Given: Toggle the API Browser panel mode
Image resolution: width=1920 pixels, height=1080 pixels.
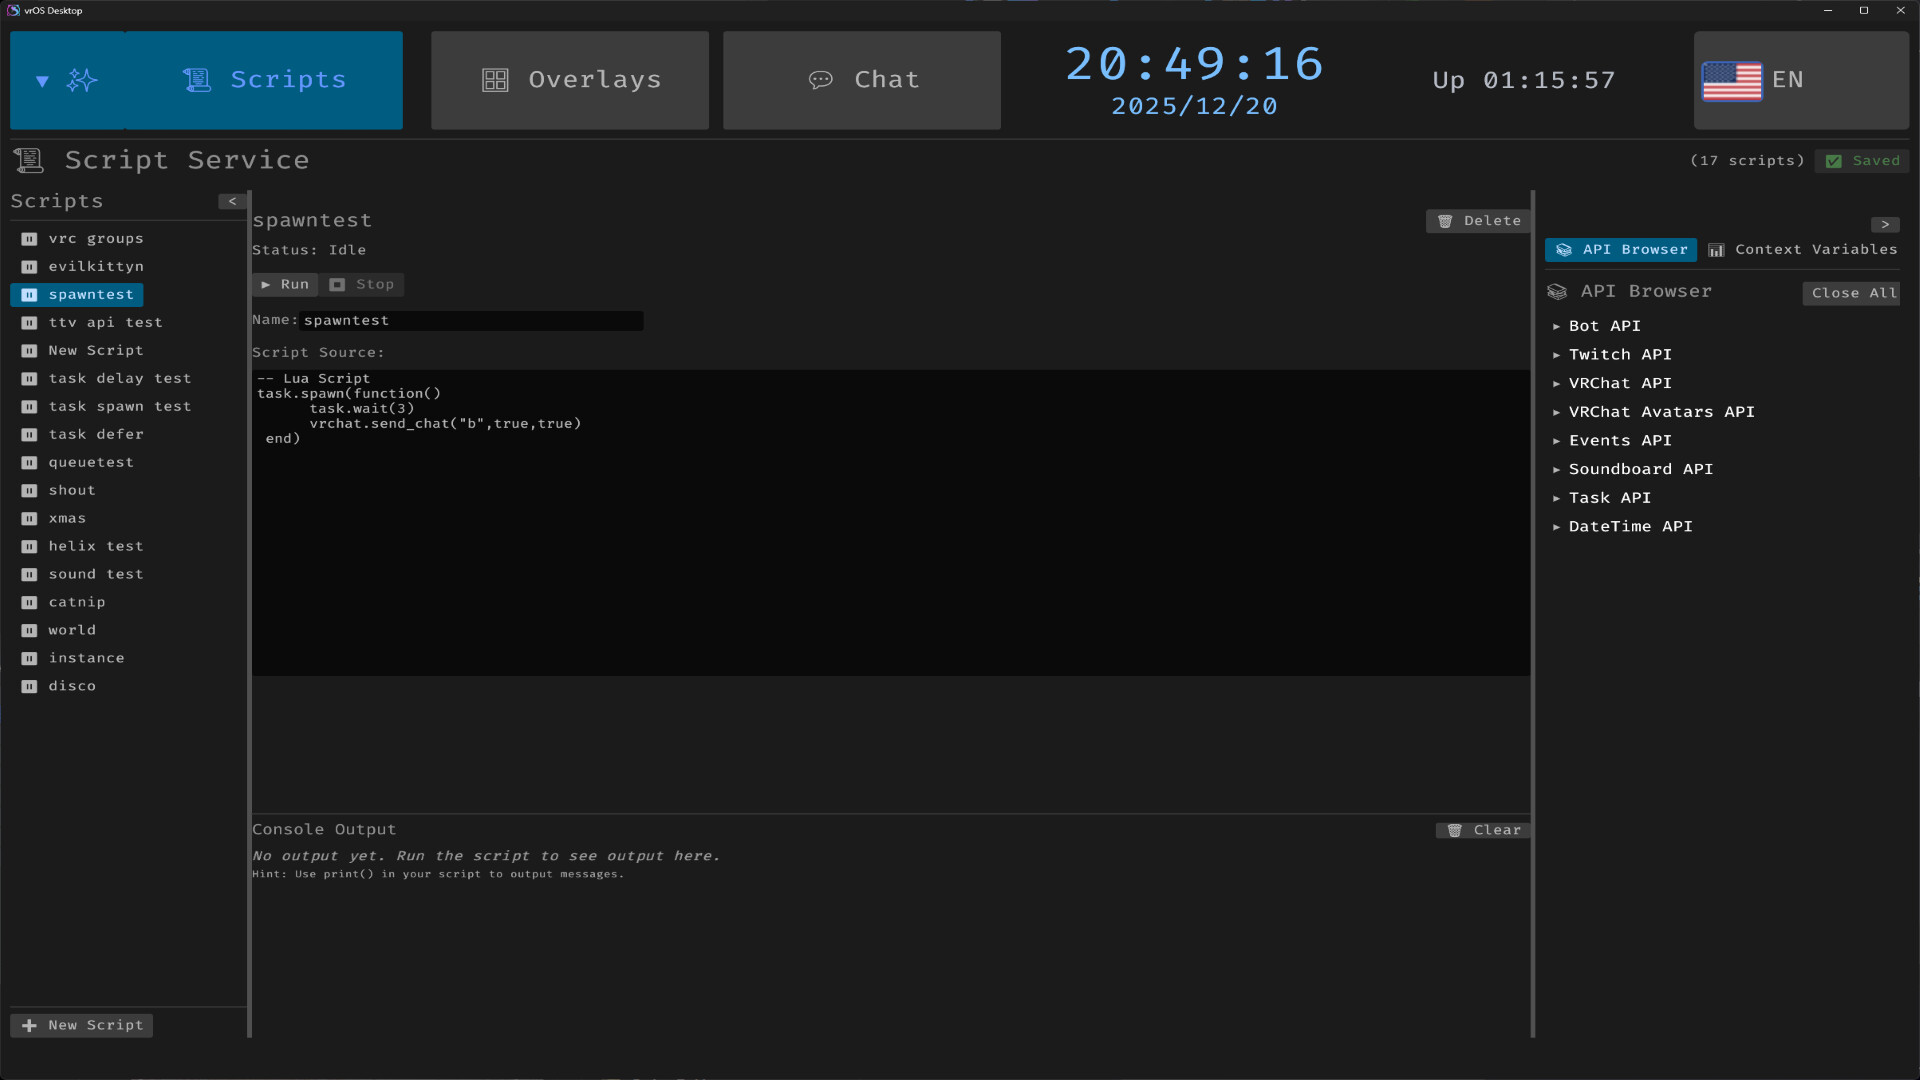Looking at the screenshot, I should pyautogui.click(x=1621, y=250).
